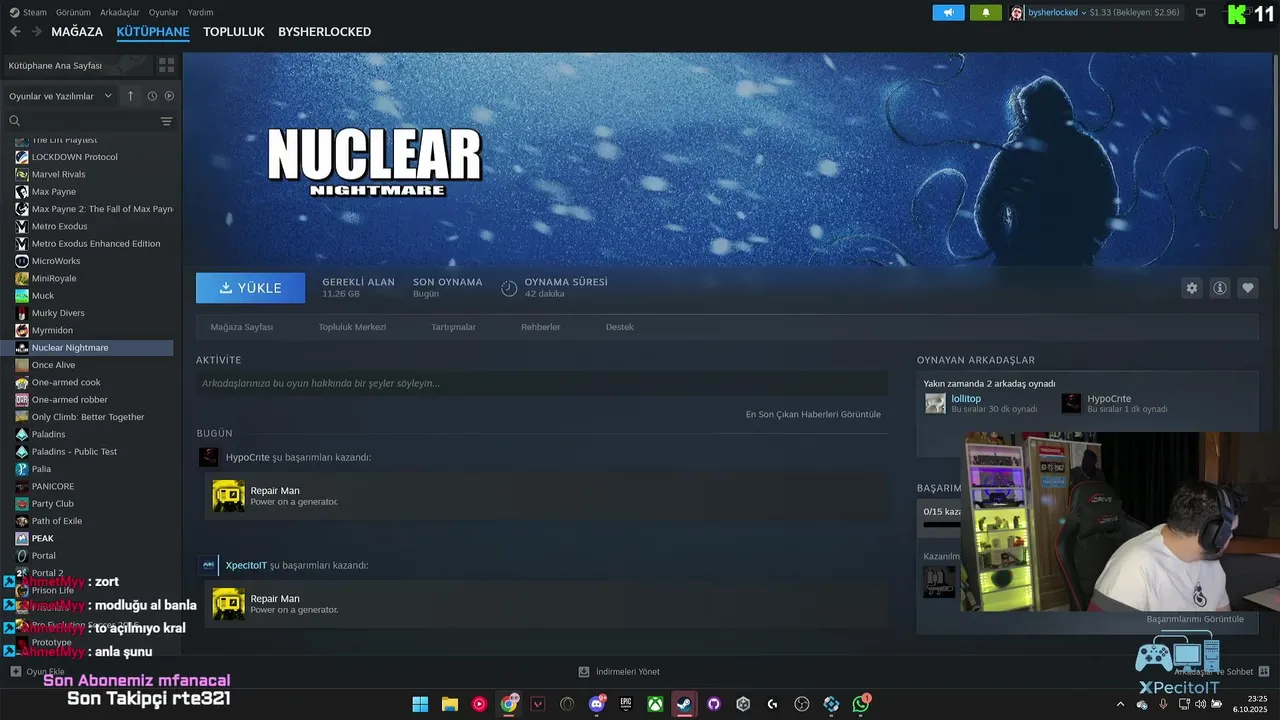Click the page vertical scrollbar
Viewport: 1280px width, 720px height.
tap(1276, 140)
